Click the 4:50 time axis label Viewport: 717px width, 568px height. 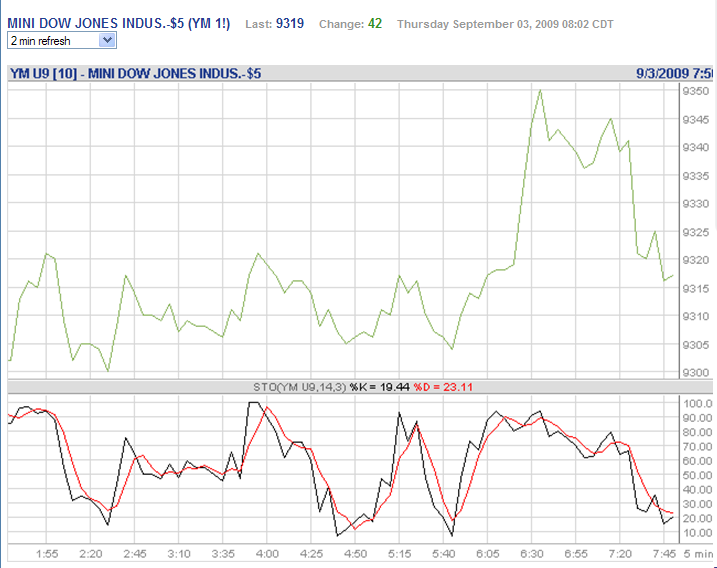[x=355, y=554]
